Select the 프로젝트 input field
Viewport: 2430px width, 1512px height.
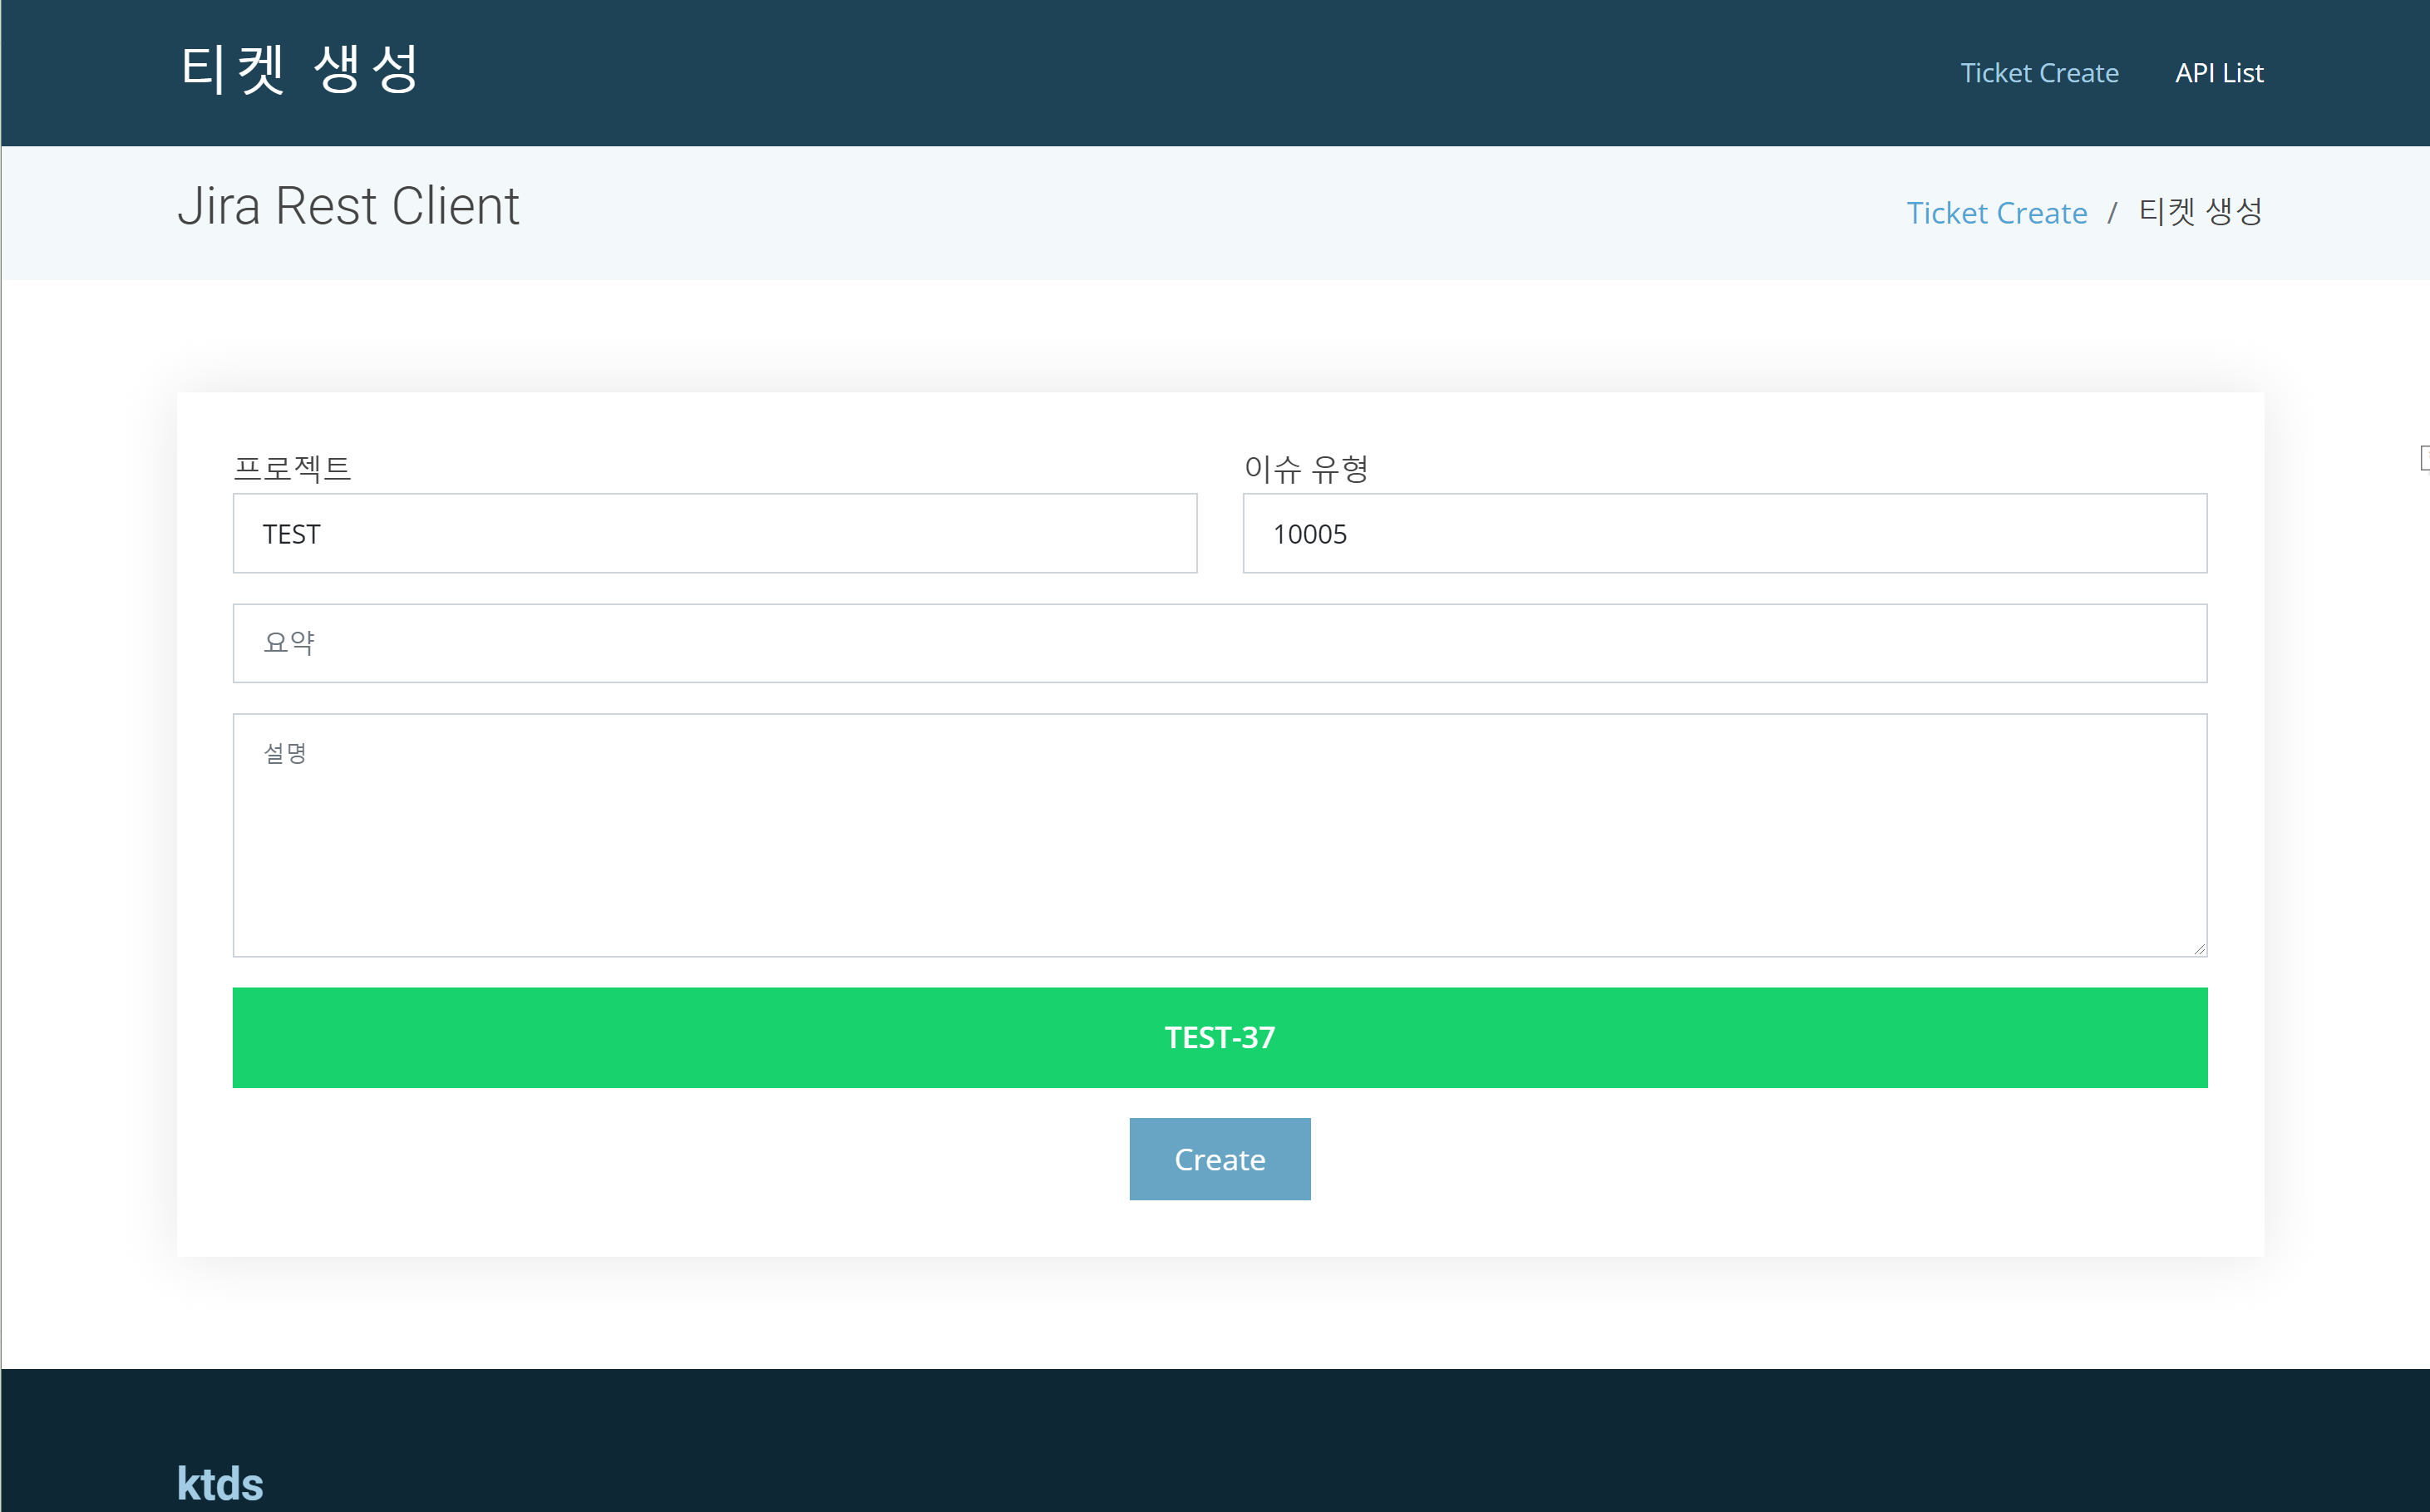pos(714,531)
